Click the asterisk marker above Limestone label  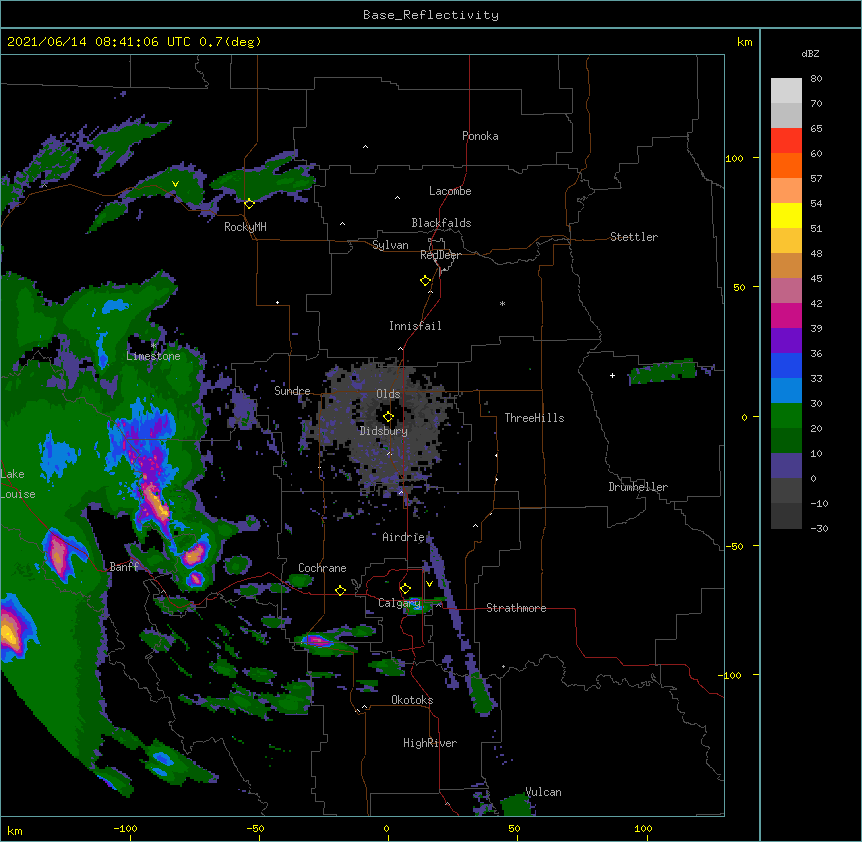click(153, 346)
